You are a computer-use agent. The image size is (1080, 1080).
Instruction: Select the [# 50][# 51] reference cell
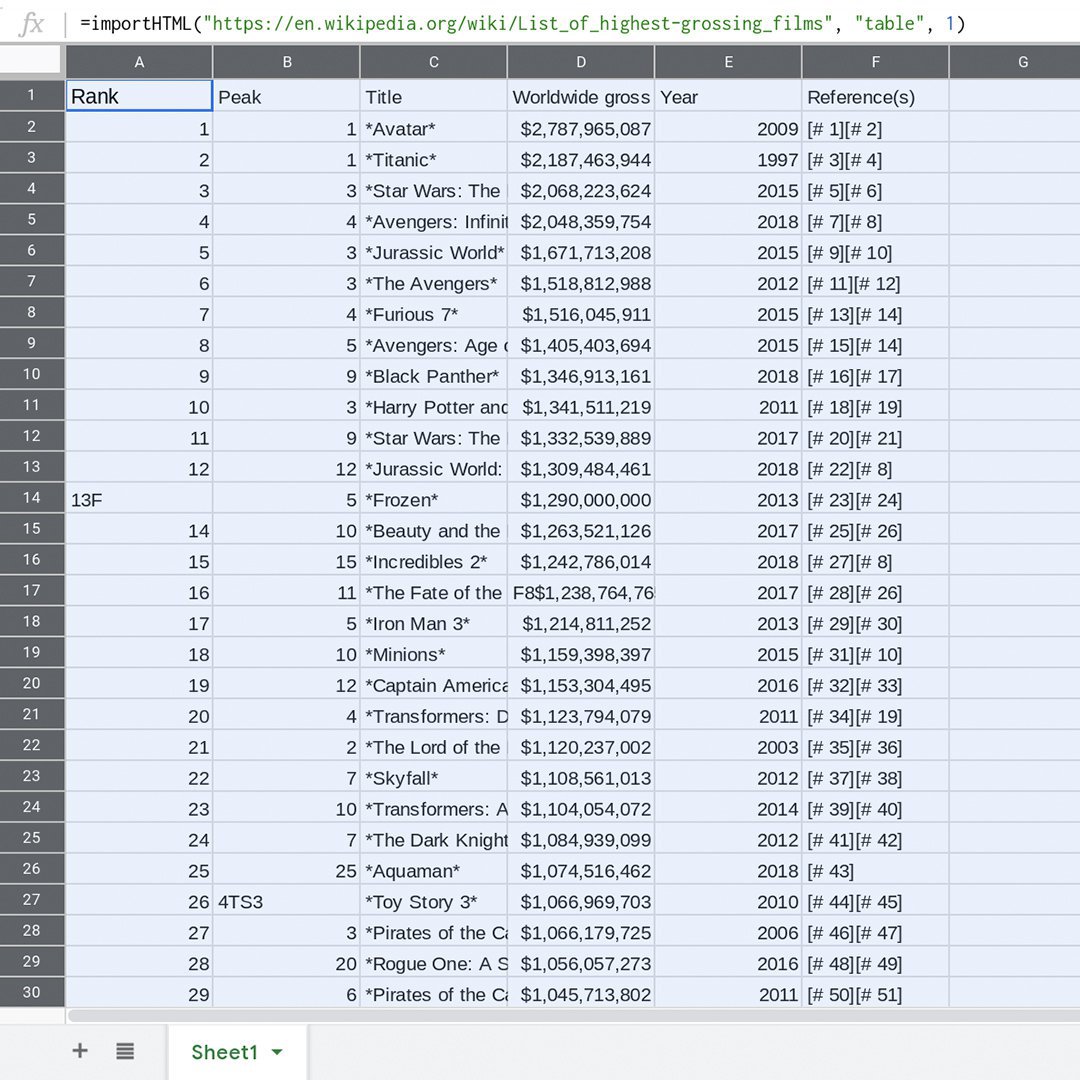point(876,994)
